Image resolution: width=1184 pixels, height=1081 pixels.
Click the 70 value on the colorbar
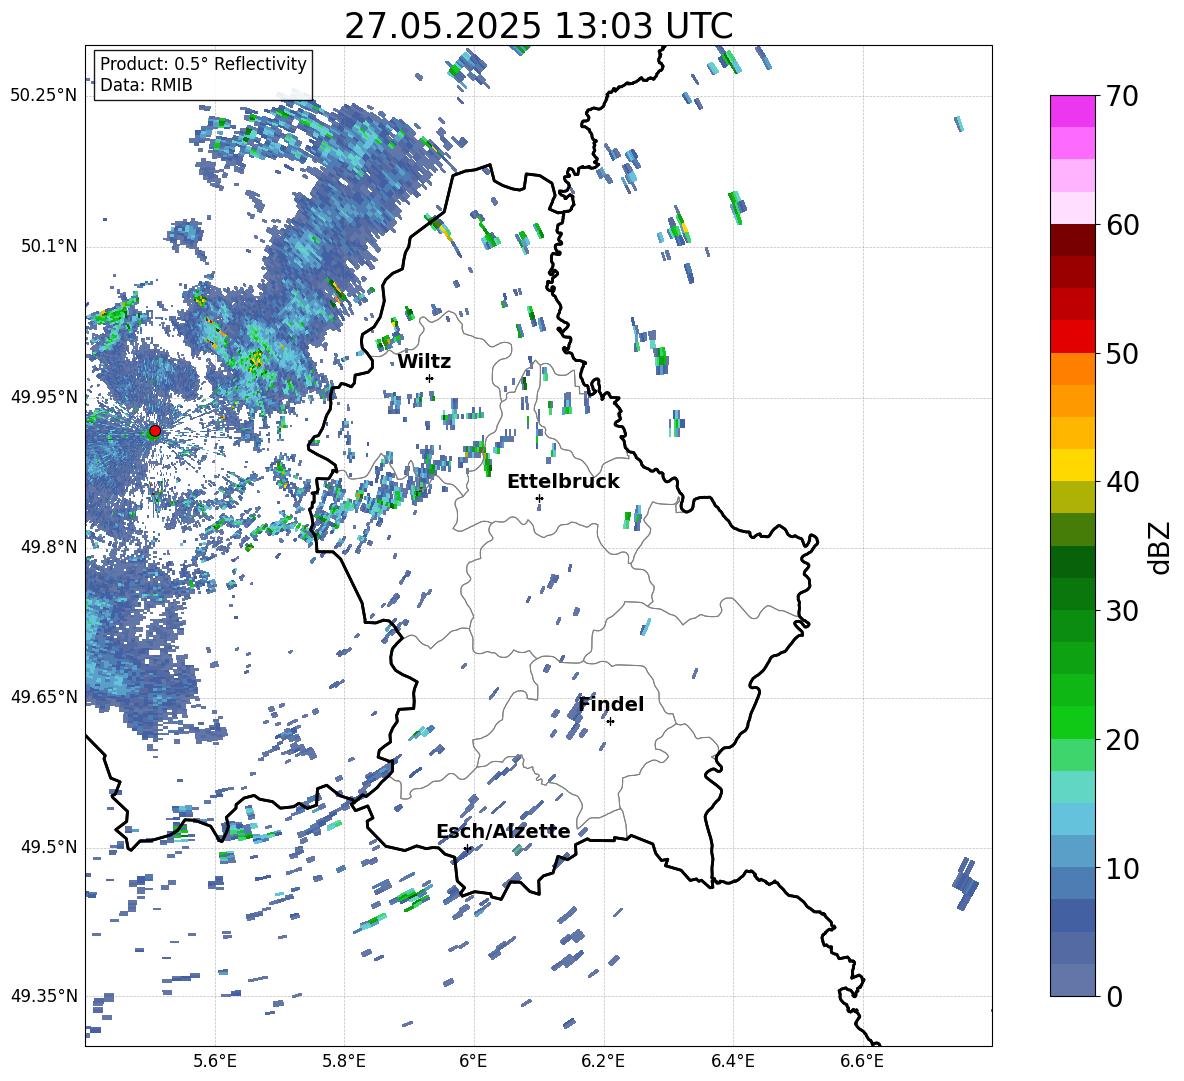[1122, 96]
